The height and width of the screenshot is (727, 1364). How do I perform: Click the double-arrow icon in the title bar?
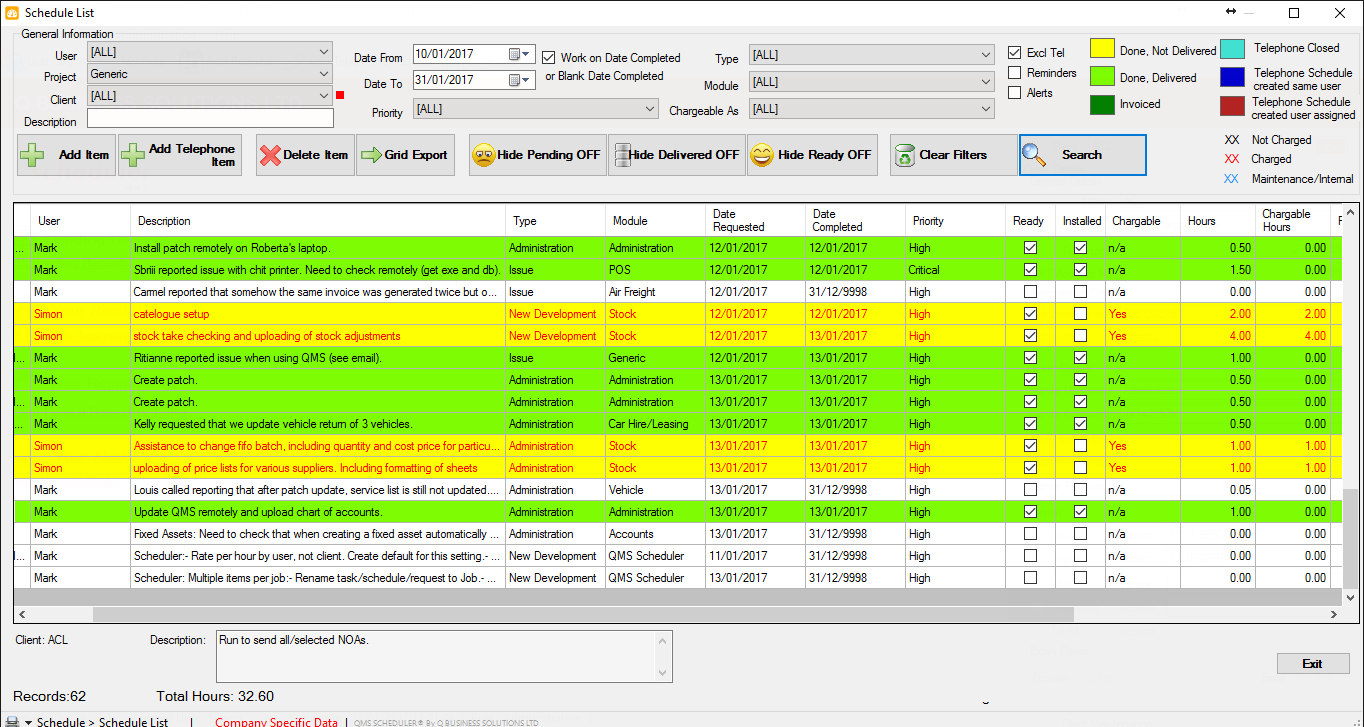(x=1231, y=12)
